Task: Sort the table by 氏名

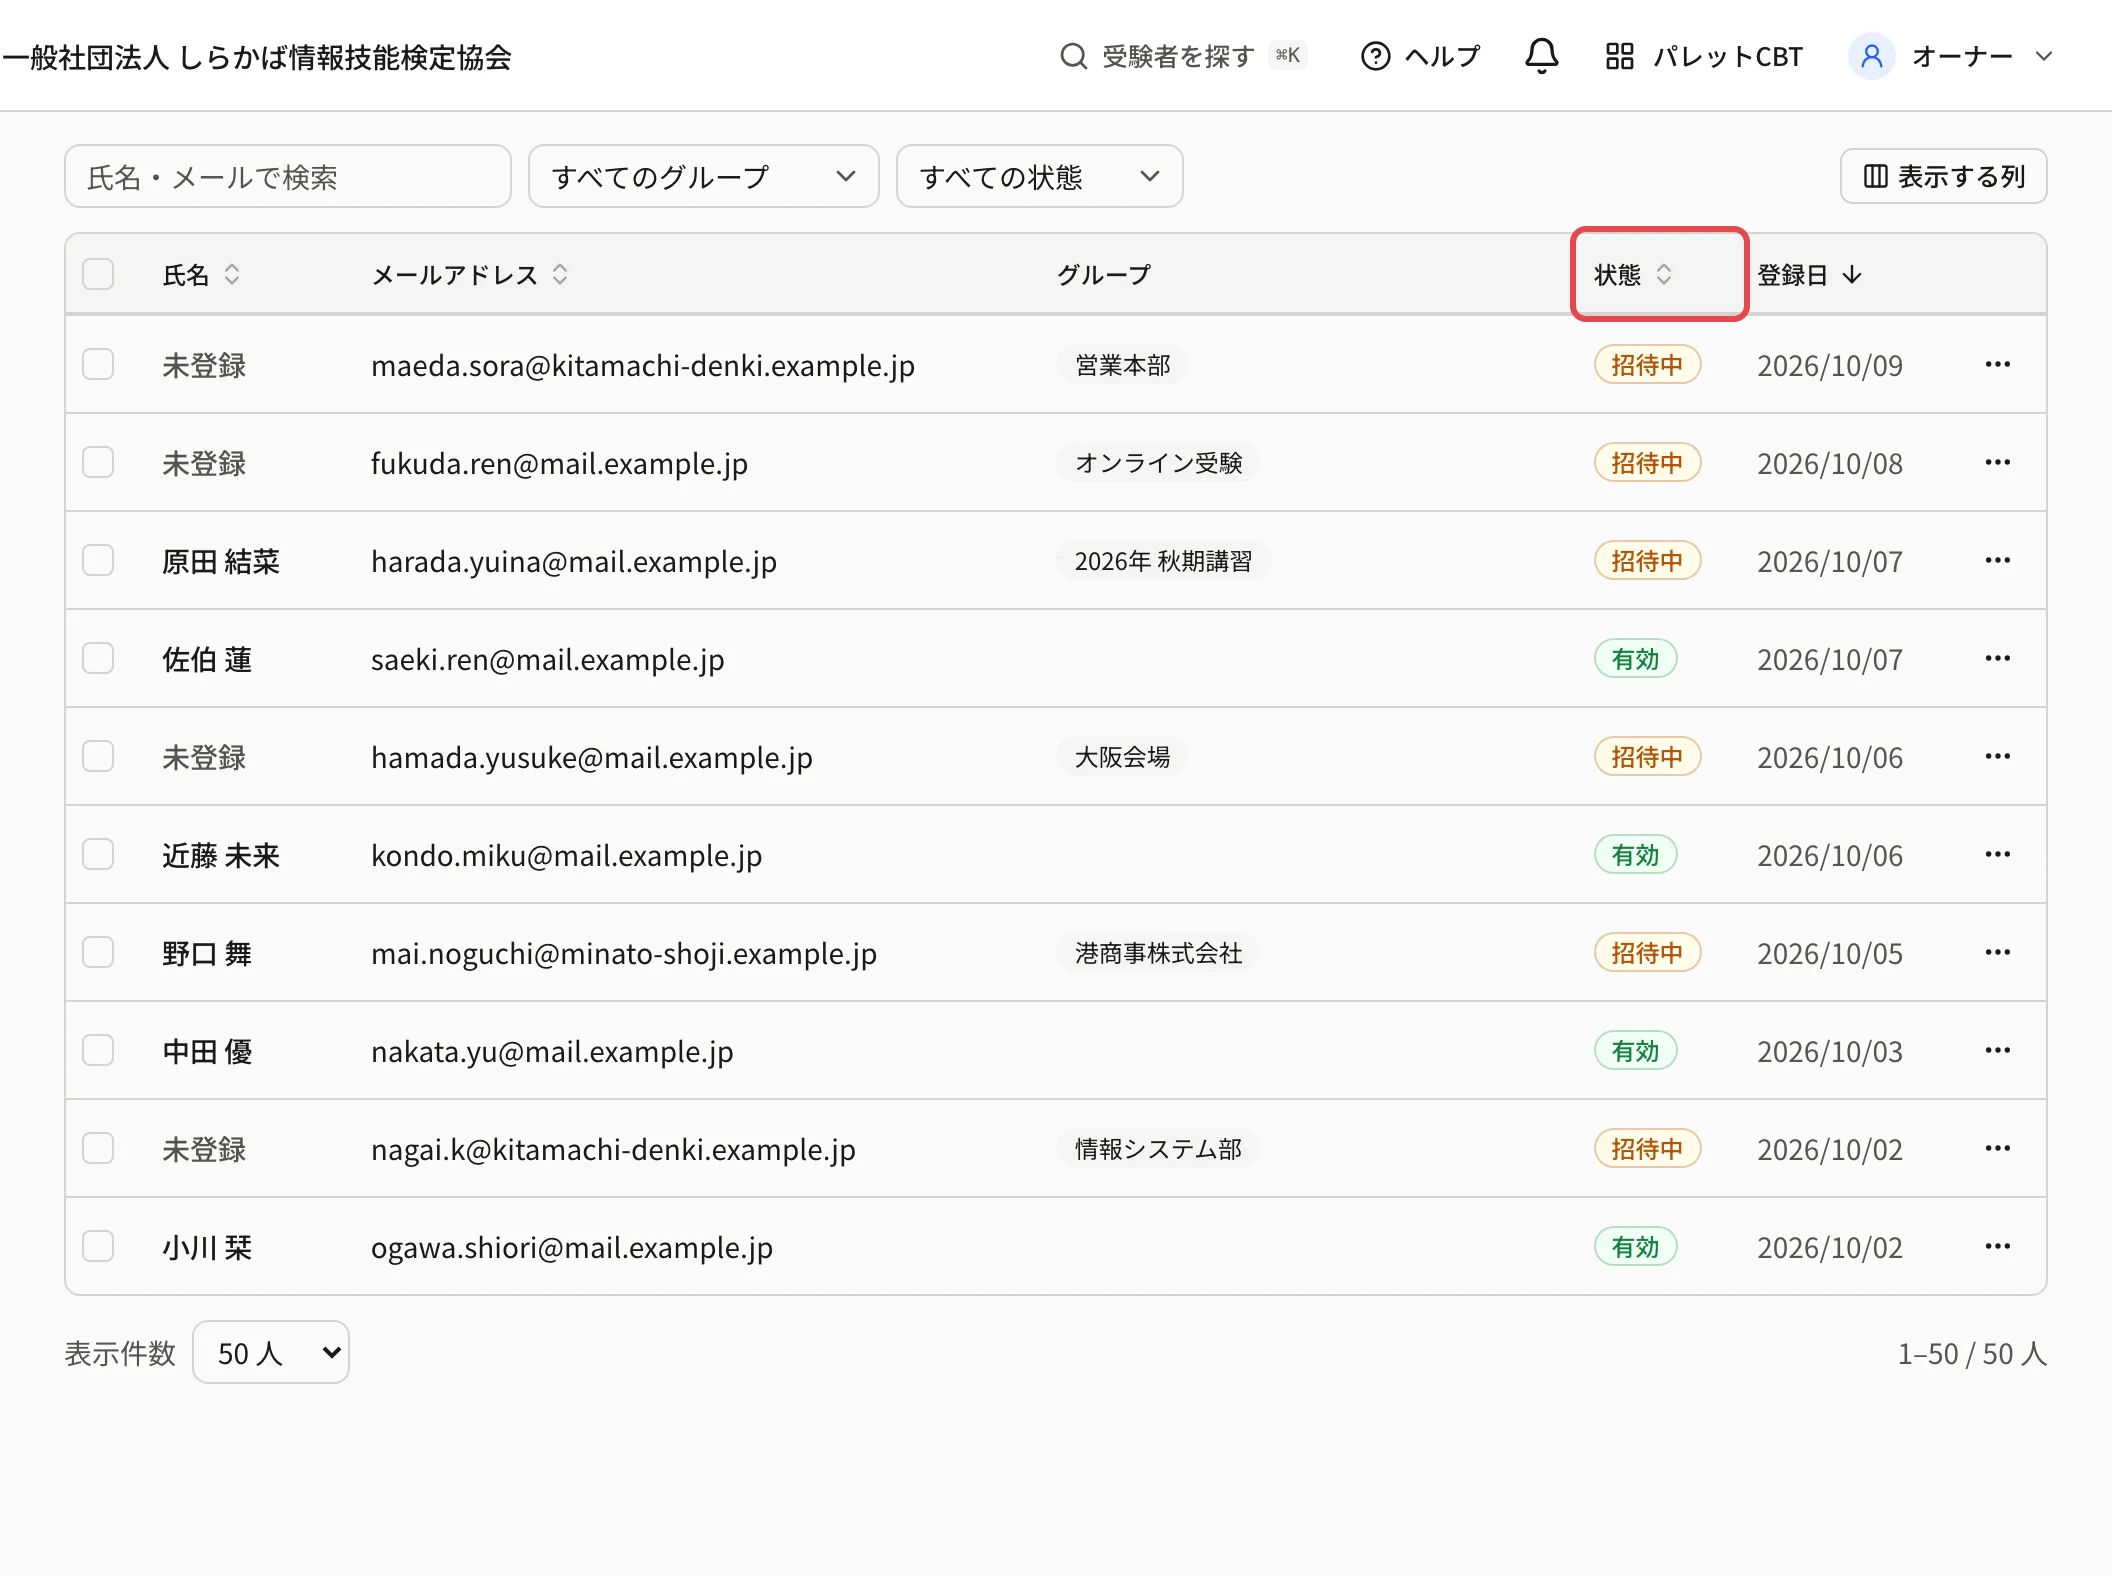Action: 201,275
